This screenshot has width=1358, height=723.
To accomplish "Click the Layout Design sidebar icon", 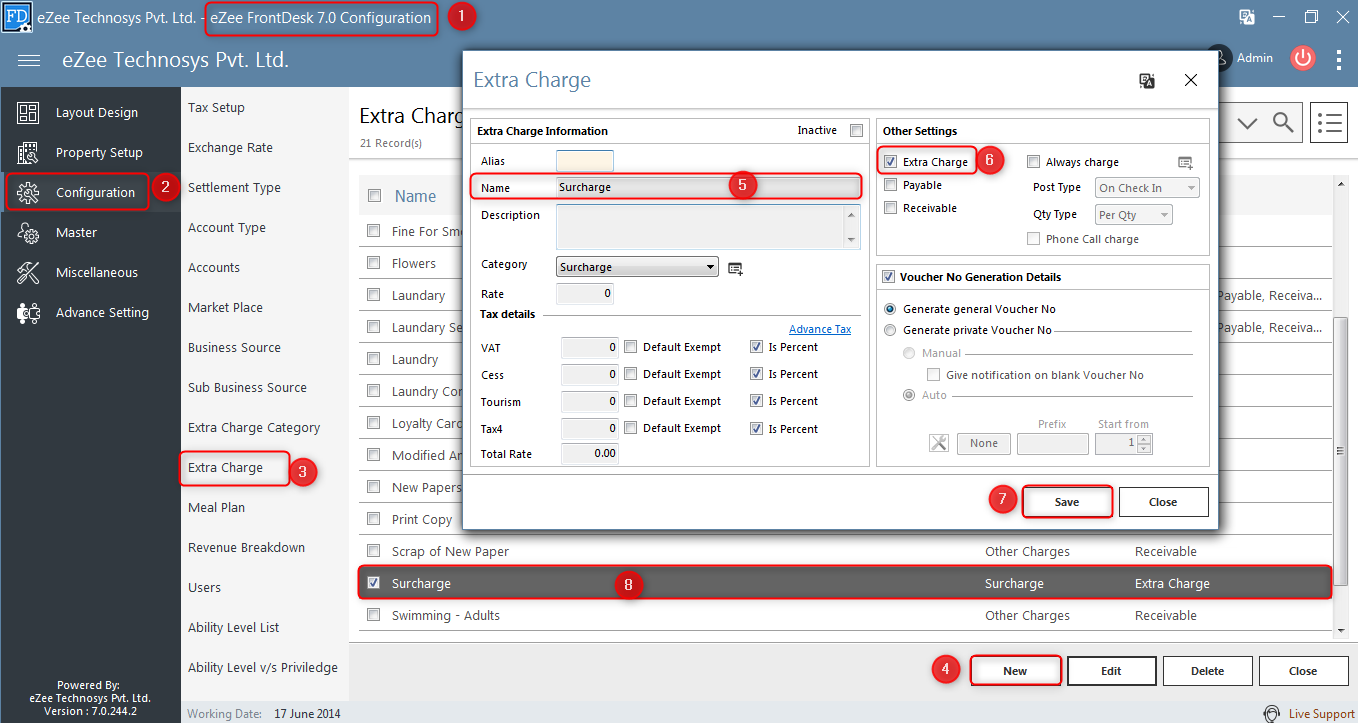I will click(x=28, y=113).
